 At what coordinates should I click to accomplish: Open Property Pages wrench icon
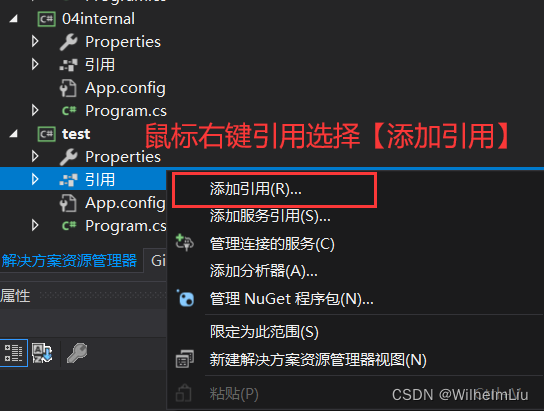[77, 353]
